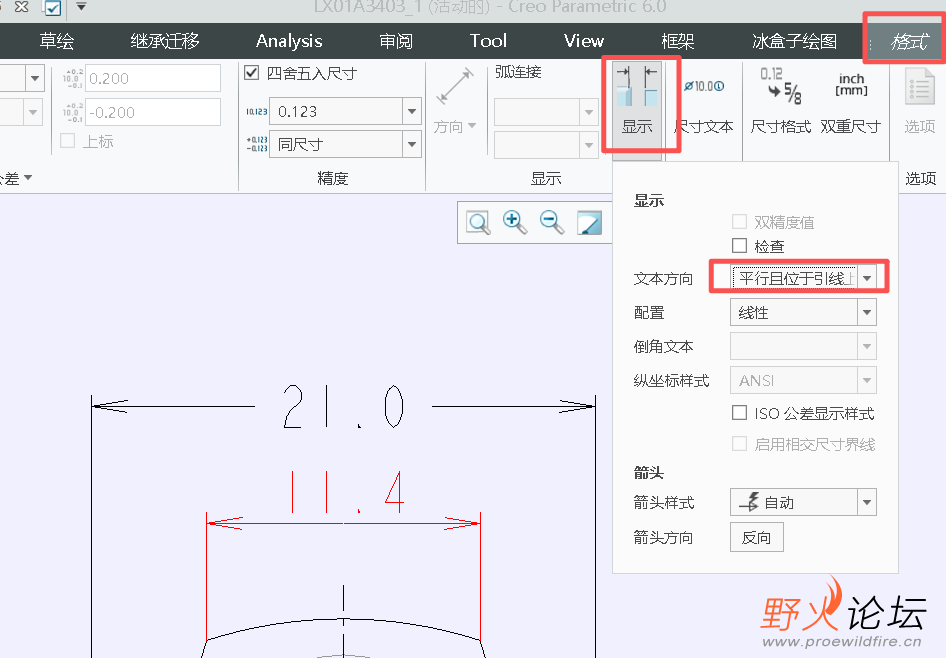Image resolution: width=946 pixels, height=658 pixels.
Task: Click the repaint diagonal icon in canvas toolbar
Action: point(589,222)
